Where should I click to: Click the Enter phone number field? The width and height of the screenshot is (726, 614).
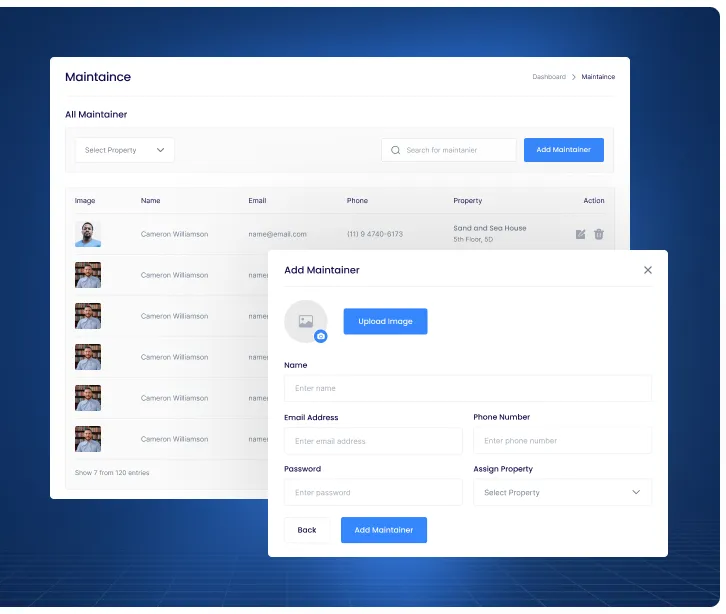click(x=562, y=440)
